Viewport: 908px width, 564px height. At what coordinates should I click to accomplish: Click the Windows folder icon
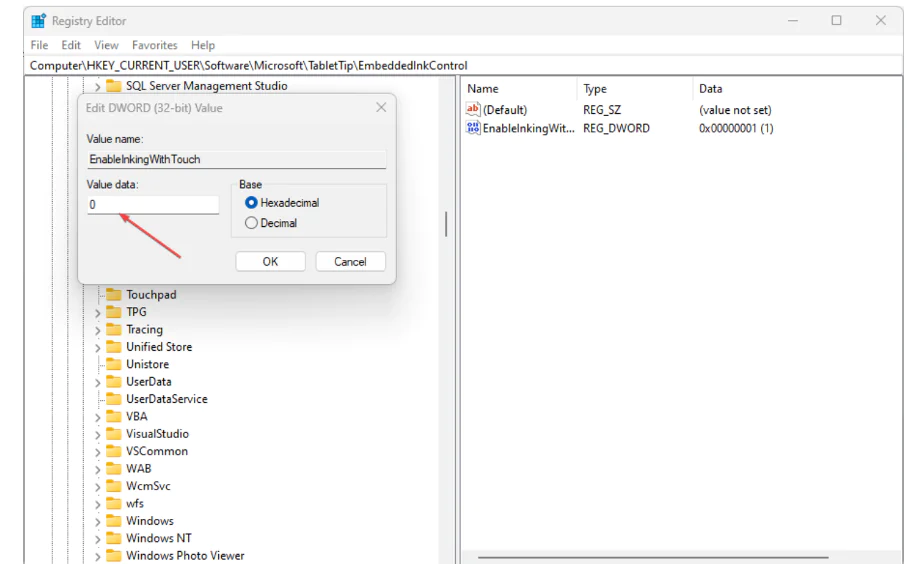pyautogui.click(x=114, y=520)
